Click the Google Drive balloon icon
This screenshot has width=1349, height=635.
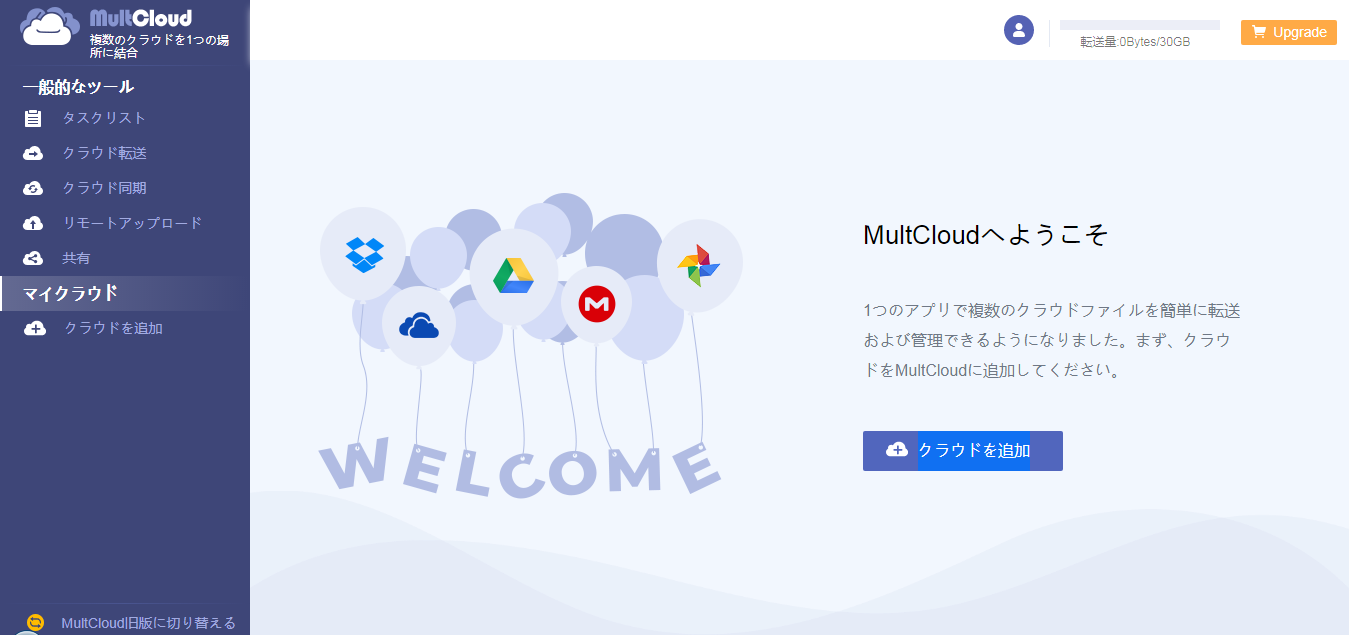click(x=513, y=276)
